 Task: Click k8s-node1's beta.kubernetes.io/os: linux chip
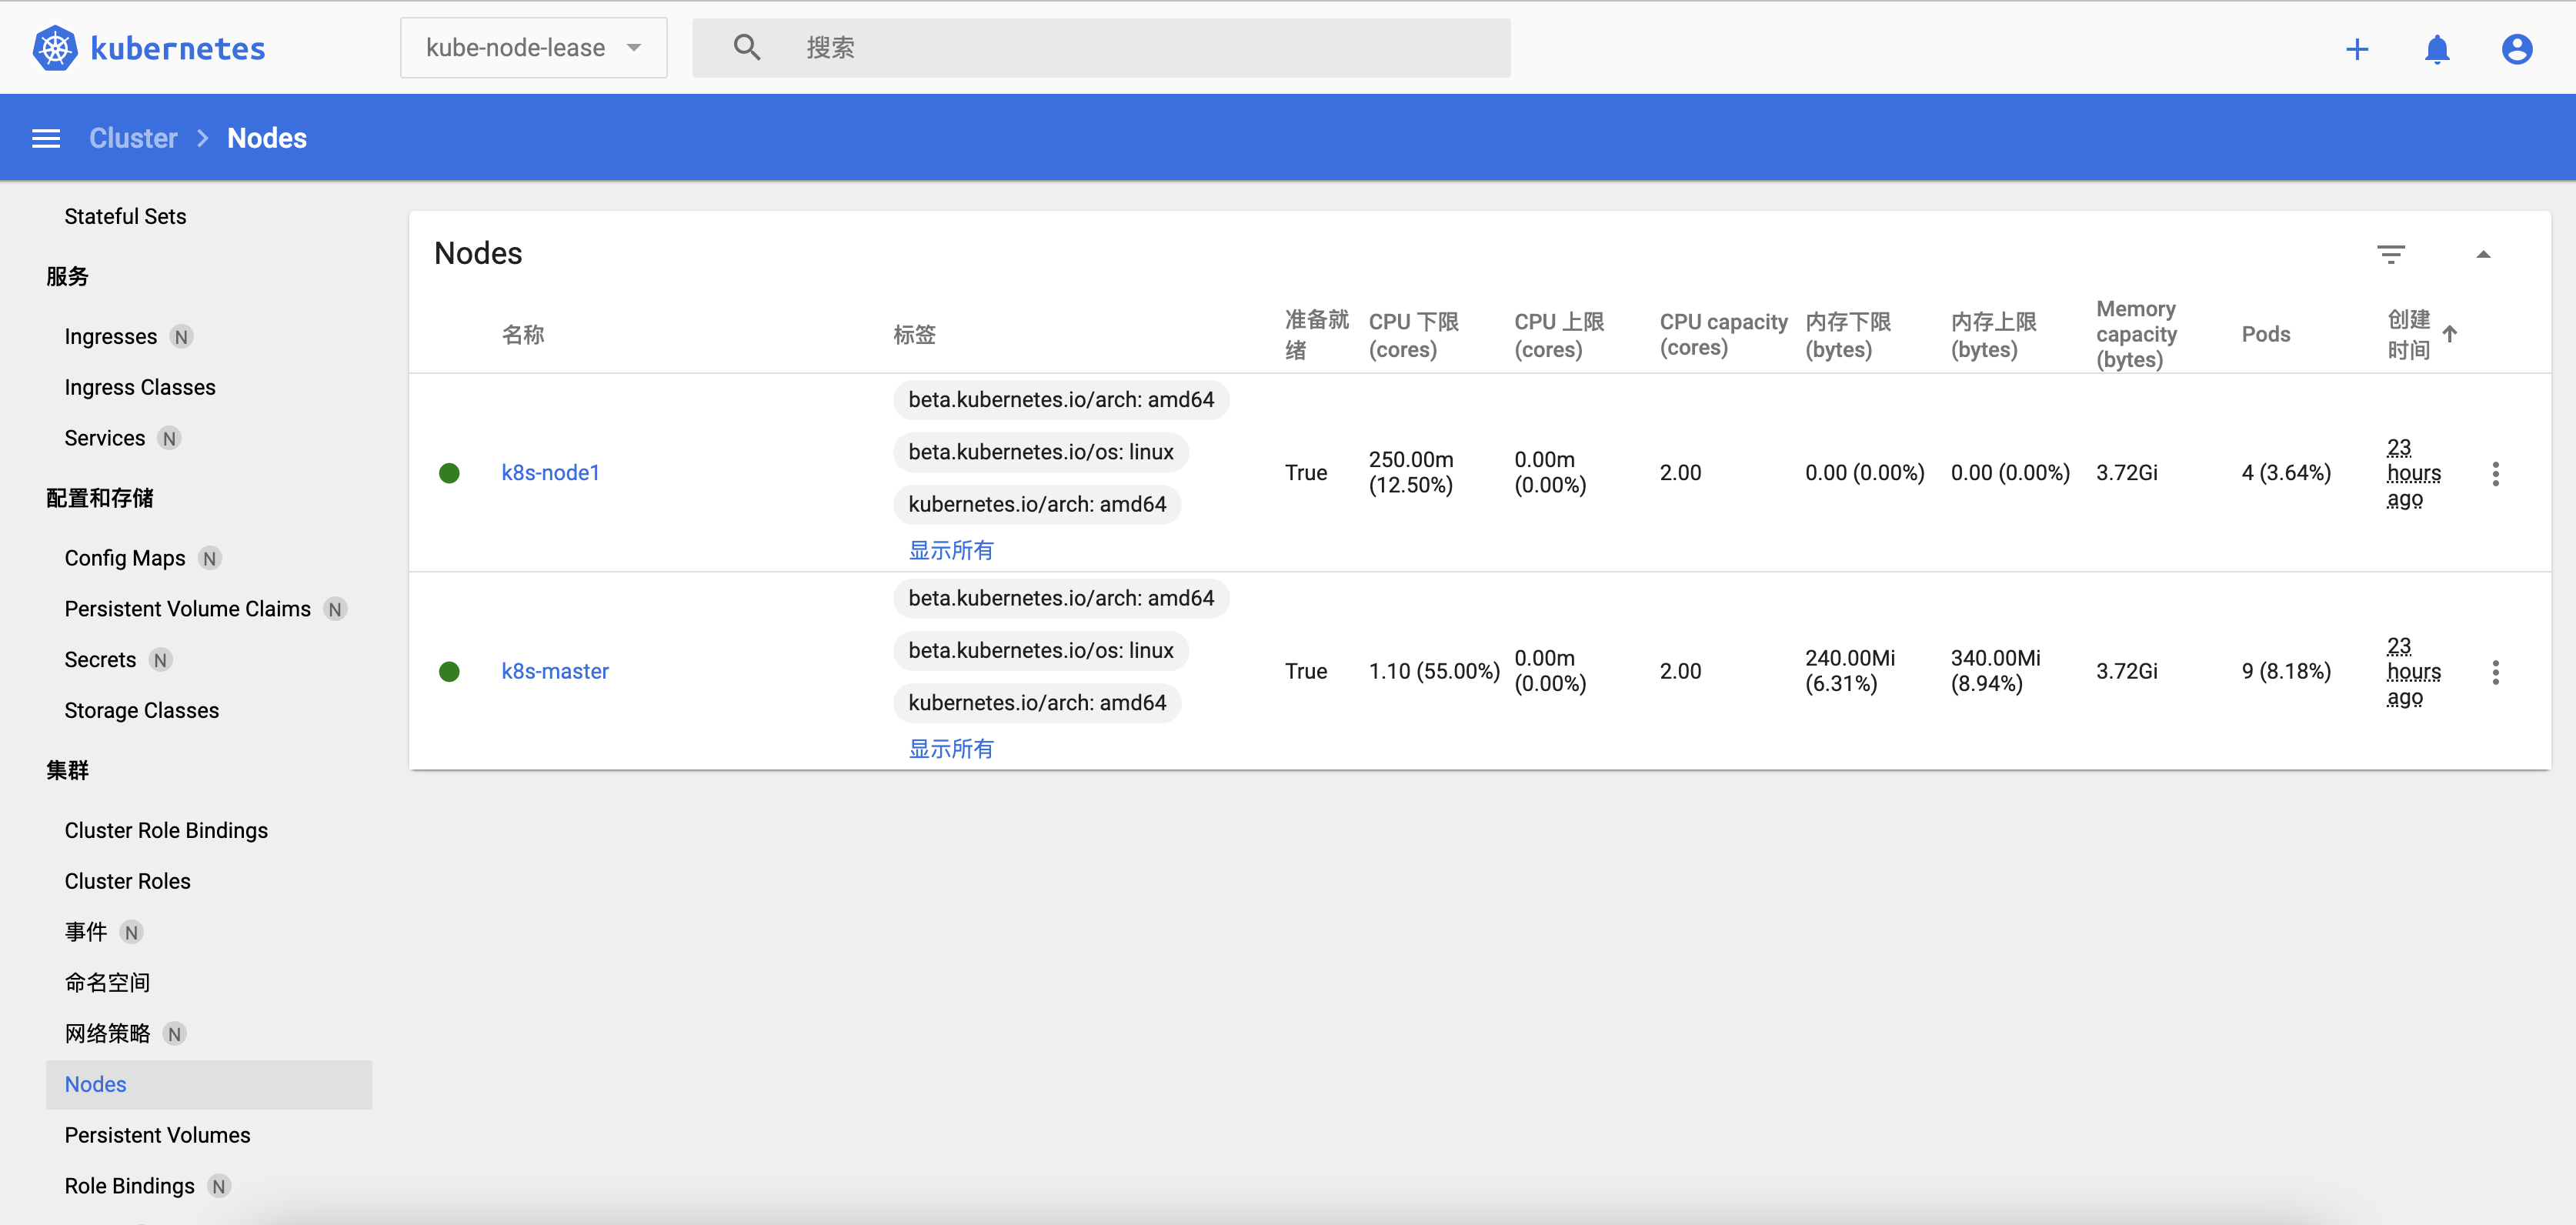1040,452
